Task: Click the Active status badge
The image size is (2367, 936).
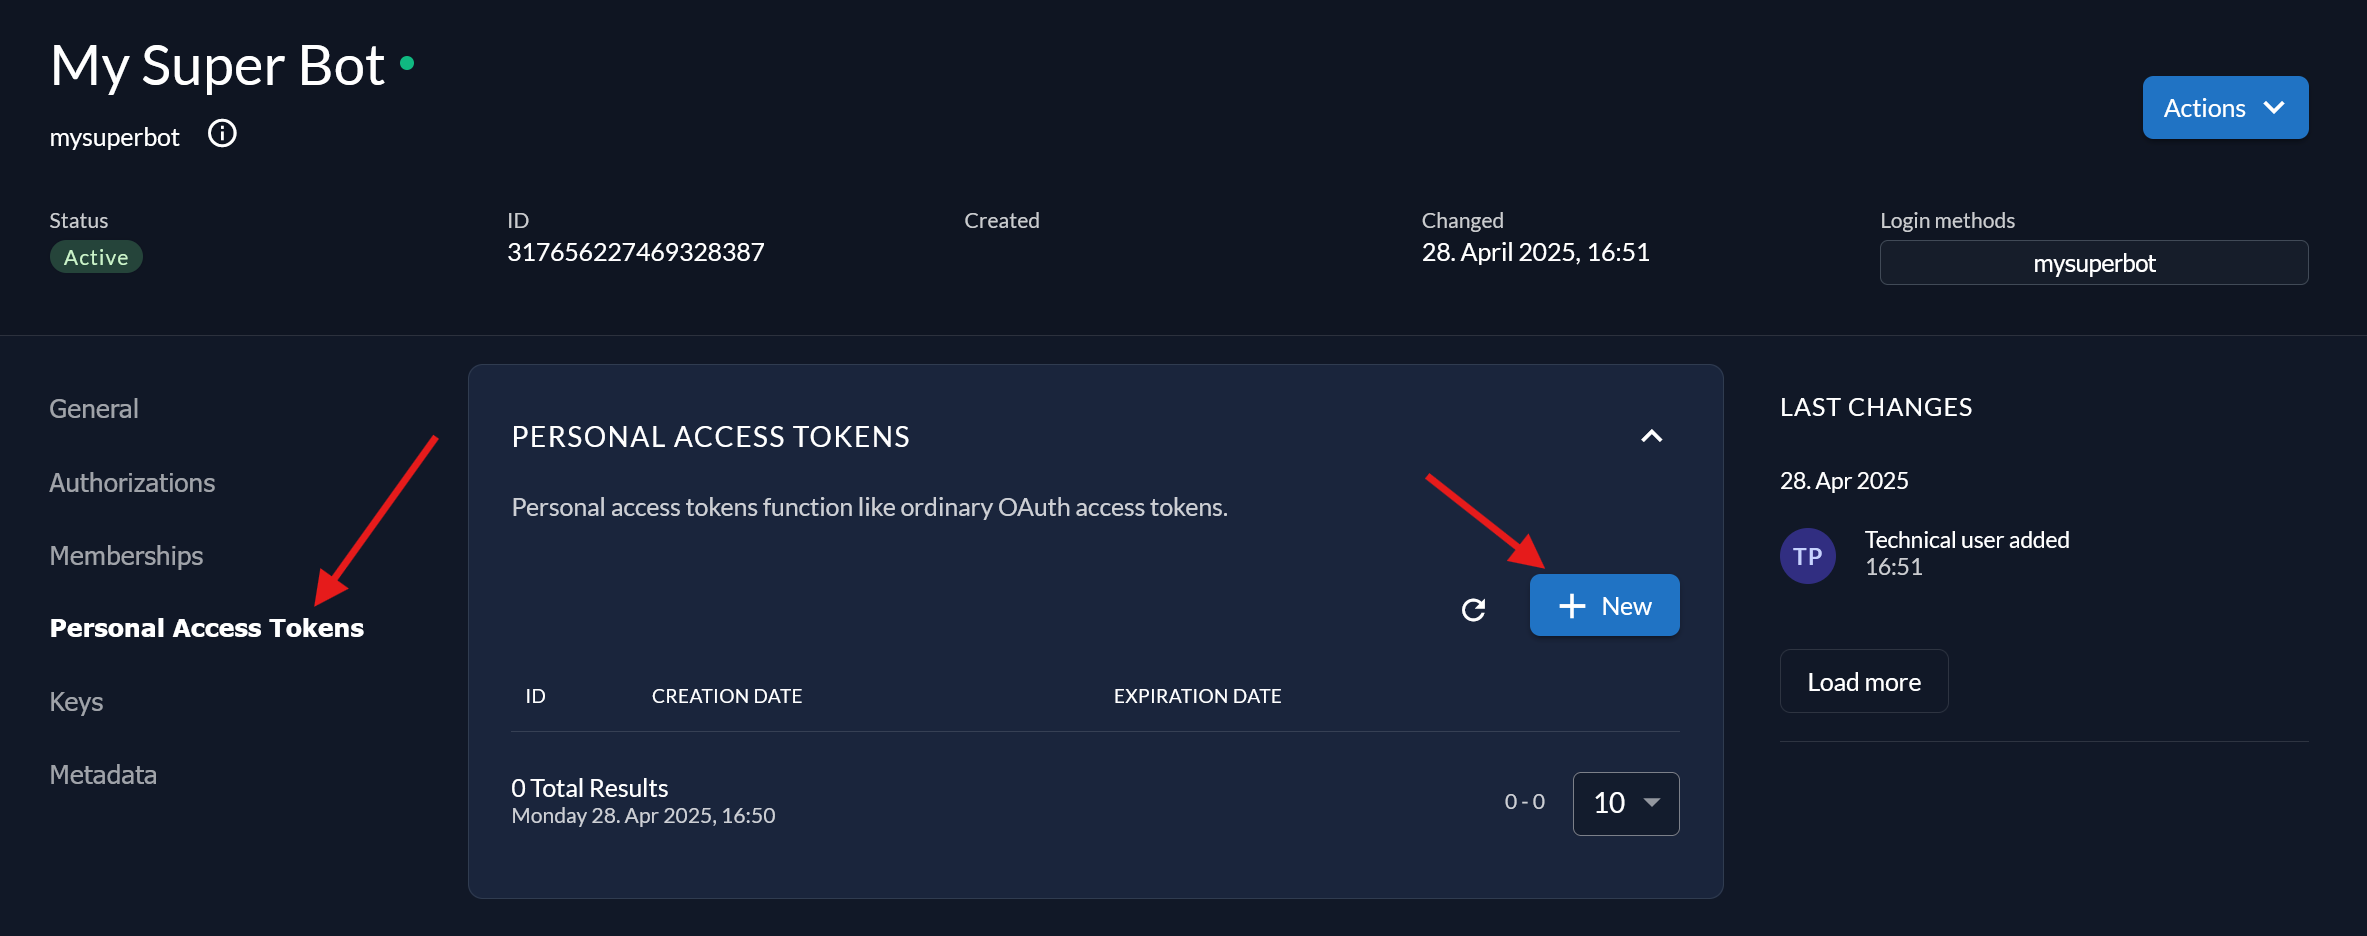Action: (x=96, y=256)
